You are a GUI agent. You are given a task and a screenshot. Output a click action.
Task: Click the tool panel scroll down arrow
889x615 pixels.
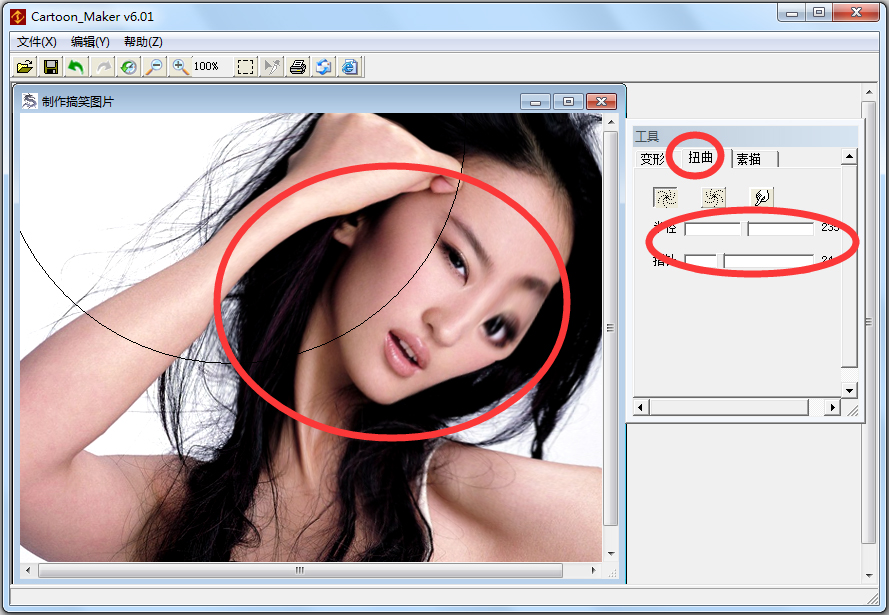pyautogui.click(x=849, y=390)
